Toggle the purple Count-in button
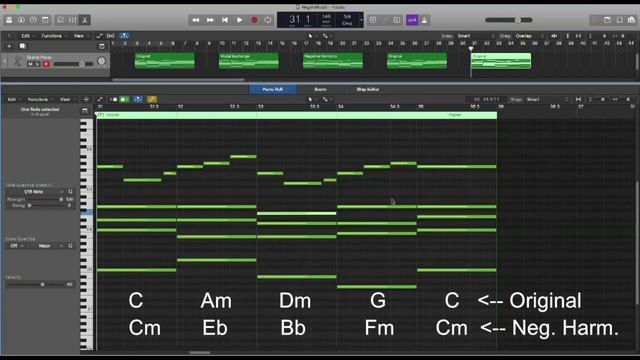This screenshot has height=360, width=640. click(x=412, y=20)
